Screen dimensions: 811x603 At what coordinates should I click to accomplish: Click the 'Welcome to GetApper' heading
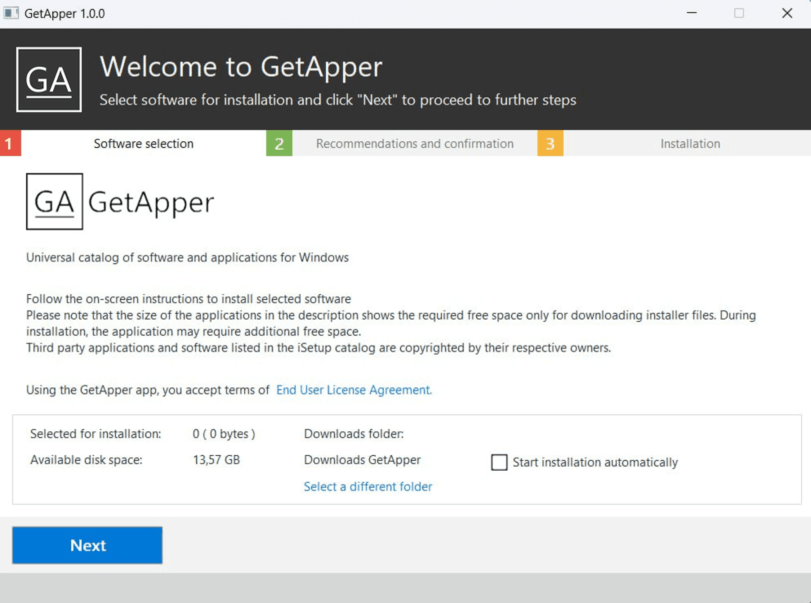tap(241, 67)
